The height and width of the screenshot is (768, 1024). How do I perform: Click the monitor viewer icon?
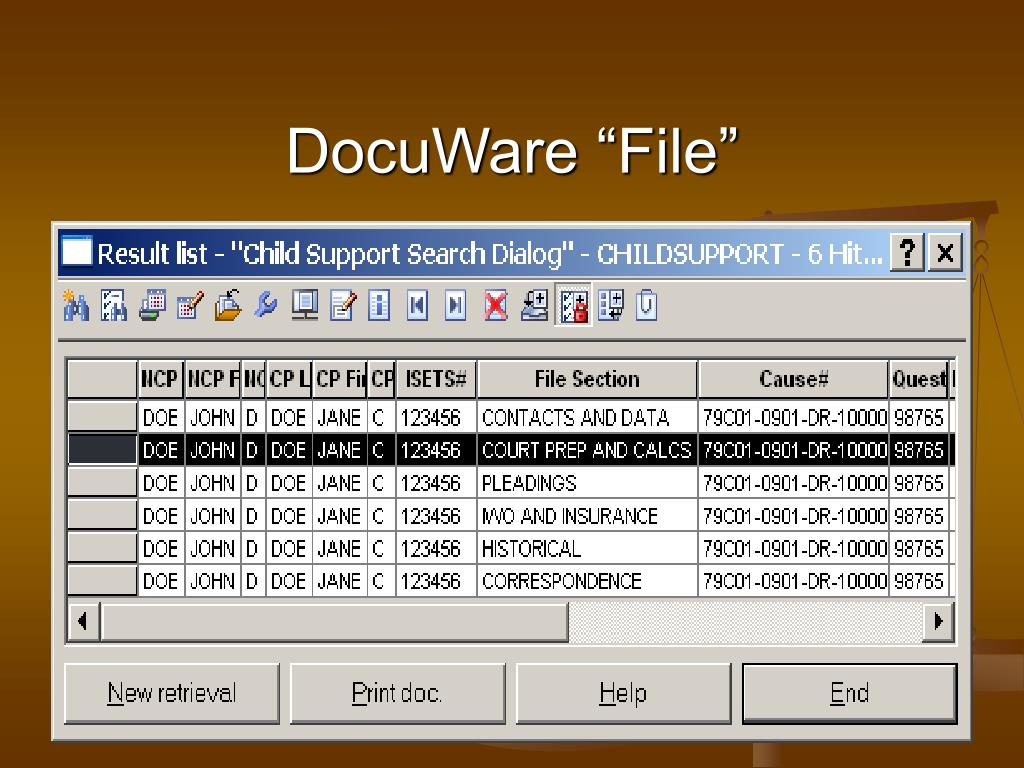304,305
